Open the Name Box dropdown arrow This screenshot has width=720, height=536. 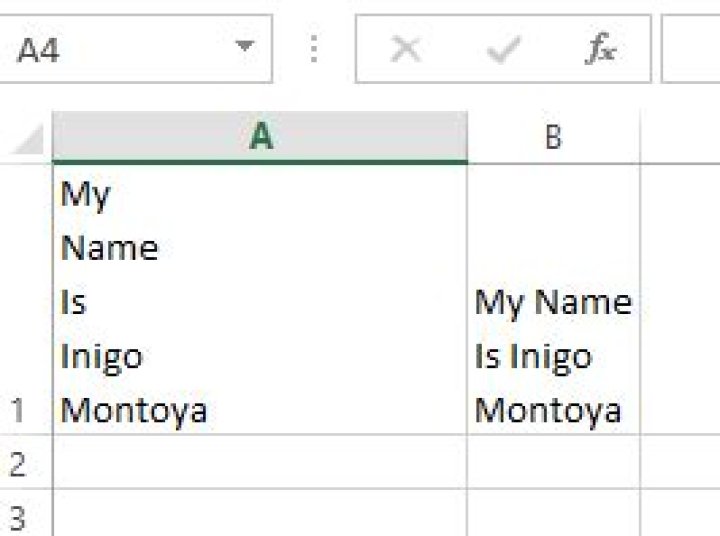[244, 46]
